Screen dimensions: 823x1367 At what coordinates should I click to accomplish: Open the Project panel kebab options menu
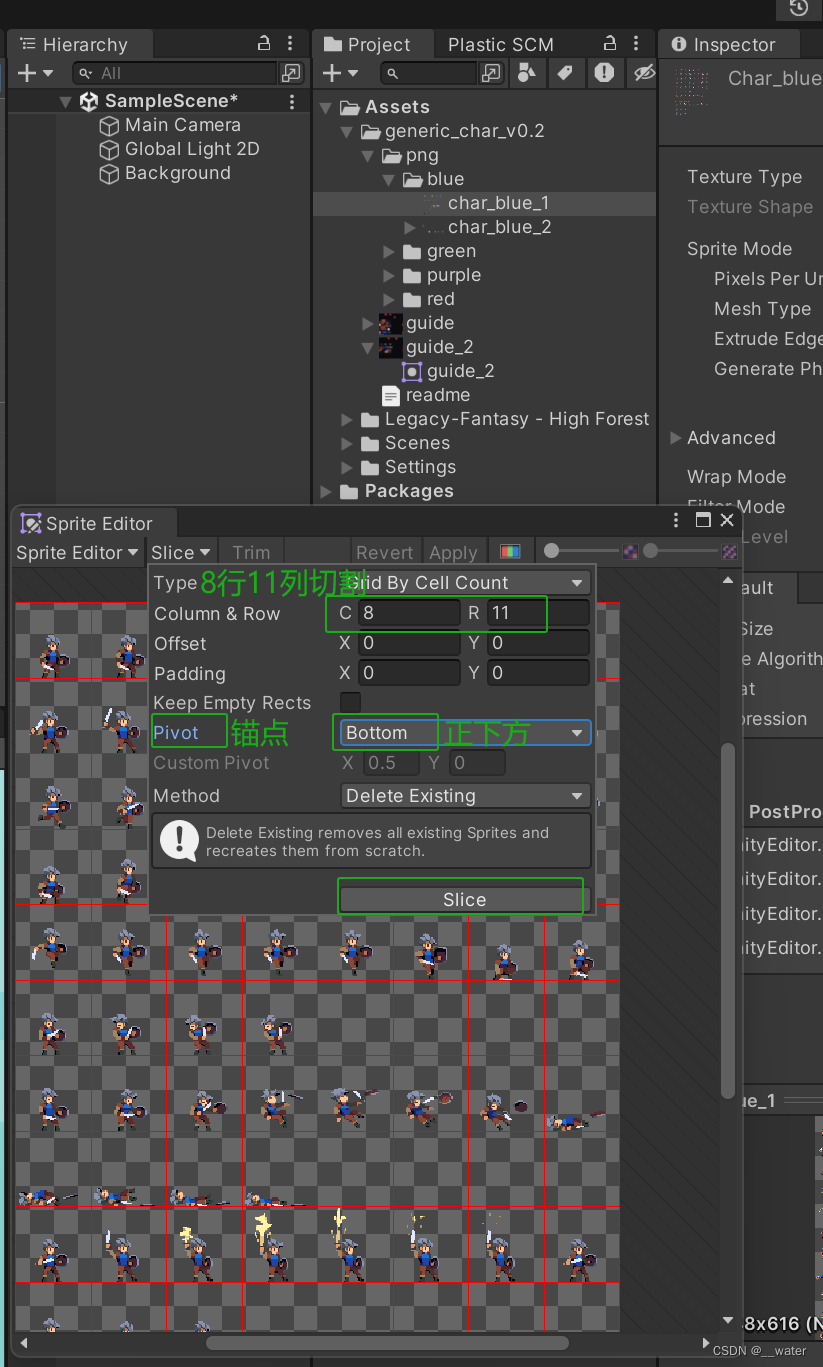(x=637, y=44)
